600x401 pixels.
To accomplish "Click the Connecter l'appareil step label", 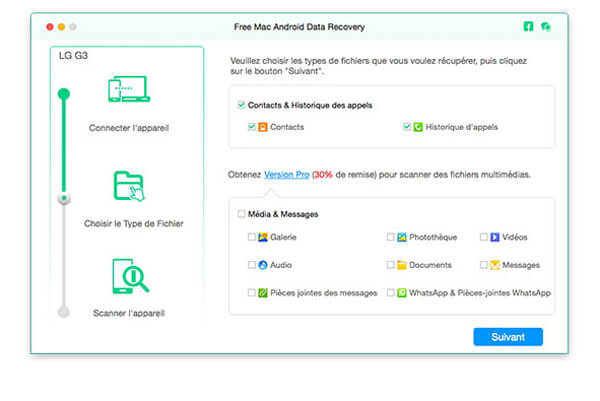I will pos(129,128).
